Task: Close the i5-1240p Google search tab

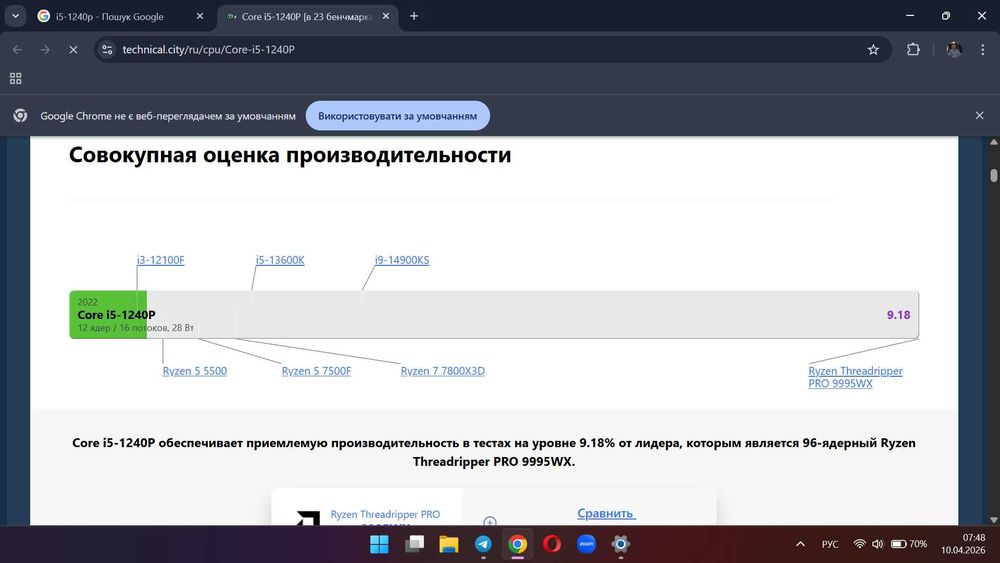Action: pyautogui.click(x=200, y=17)
